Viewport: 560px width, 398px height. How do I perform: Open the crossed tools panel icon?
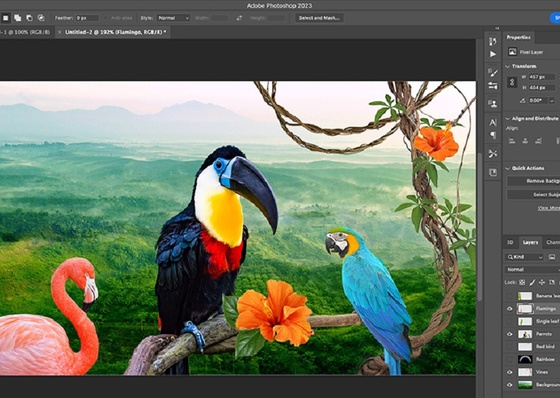click(x=493, y=154)
